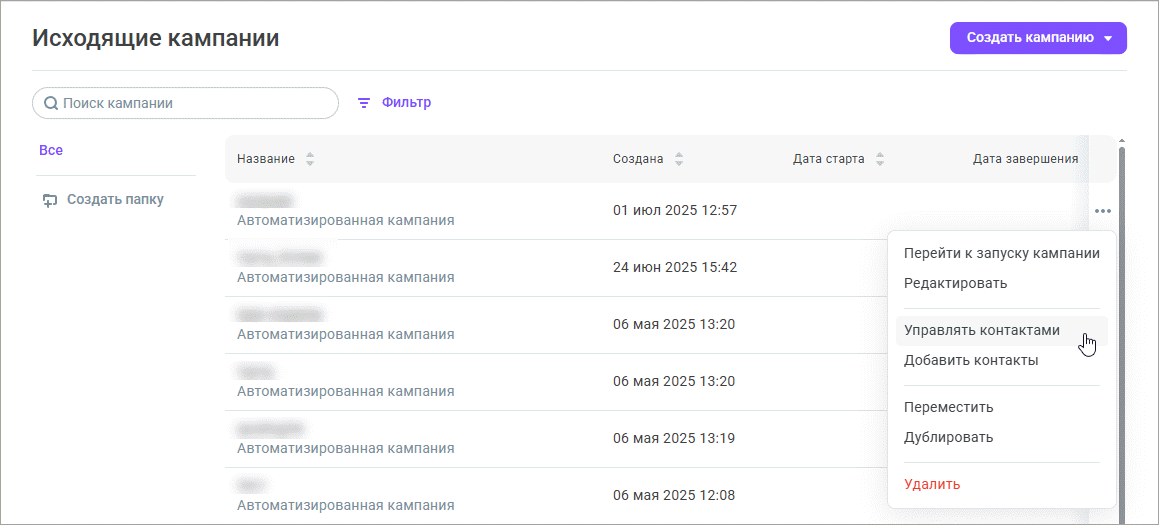Image resolution: width=1159 pixels, height=525 pixels.
Task: Sort by Название column arrows
Action: [x=310, y=159]
